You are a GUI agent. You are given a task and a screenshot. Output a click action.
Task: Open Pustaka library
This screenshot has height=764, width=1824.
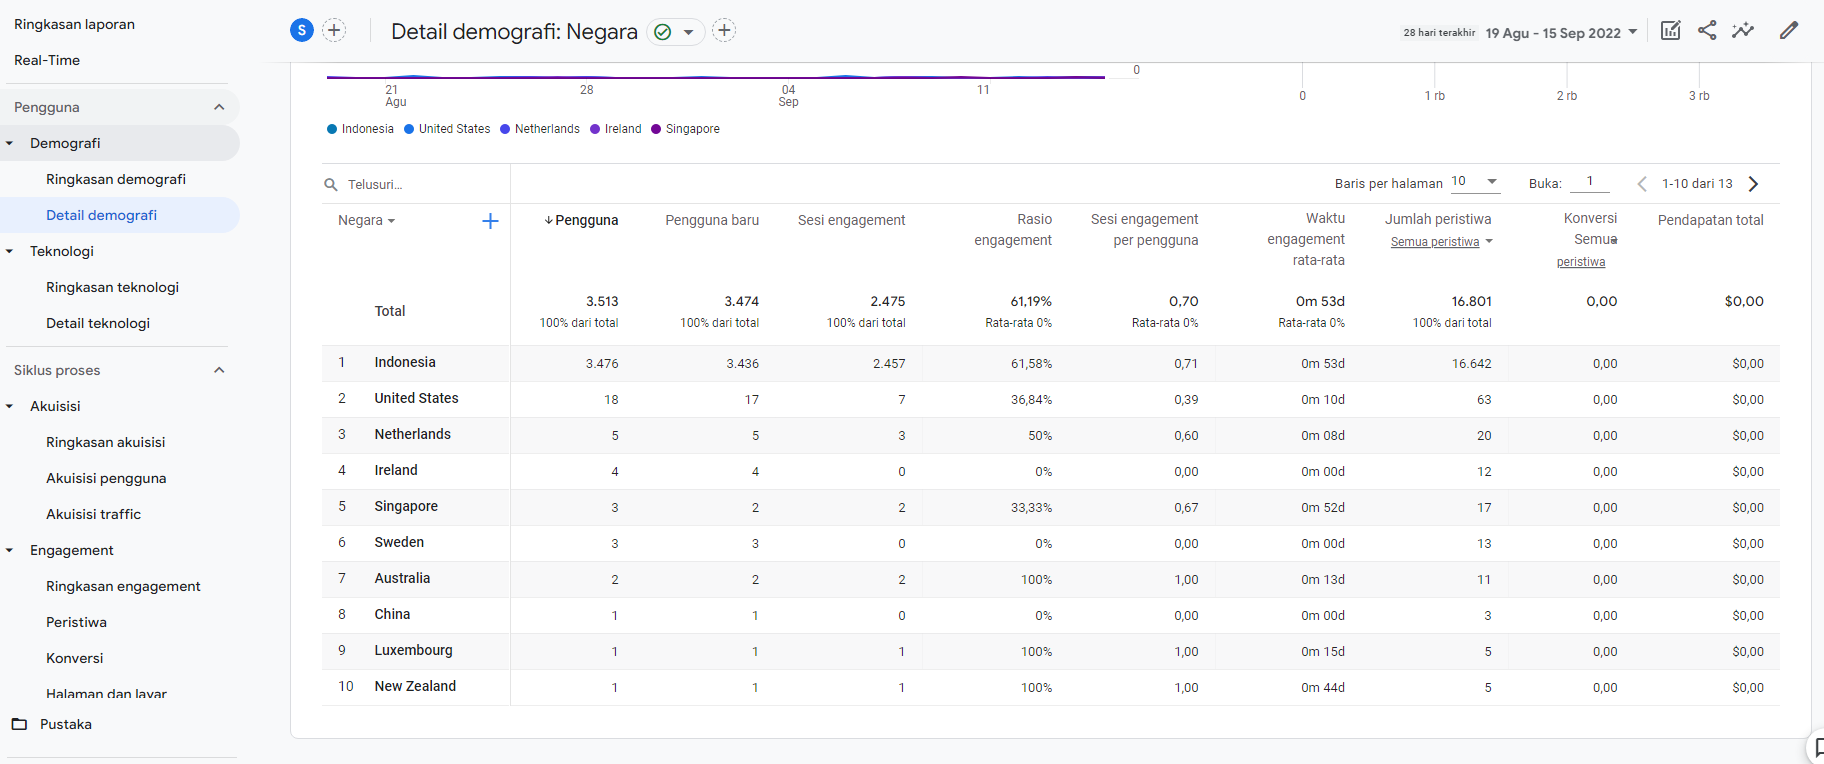(x=66, y=724)
